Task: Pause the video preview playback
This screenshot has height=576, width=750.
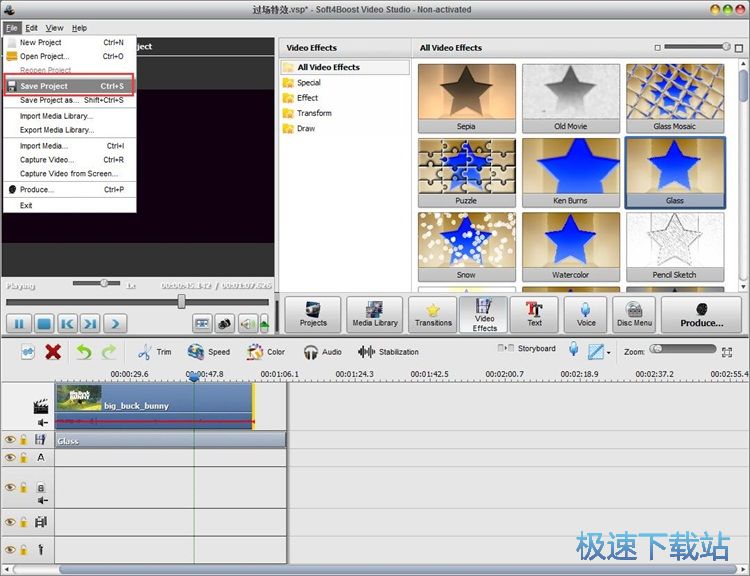Action: point(19,324)
